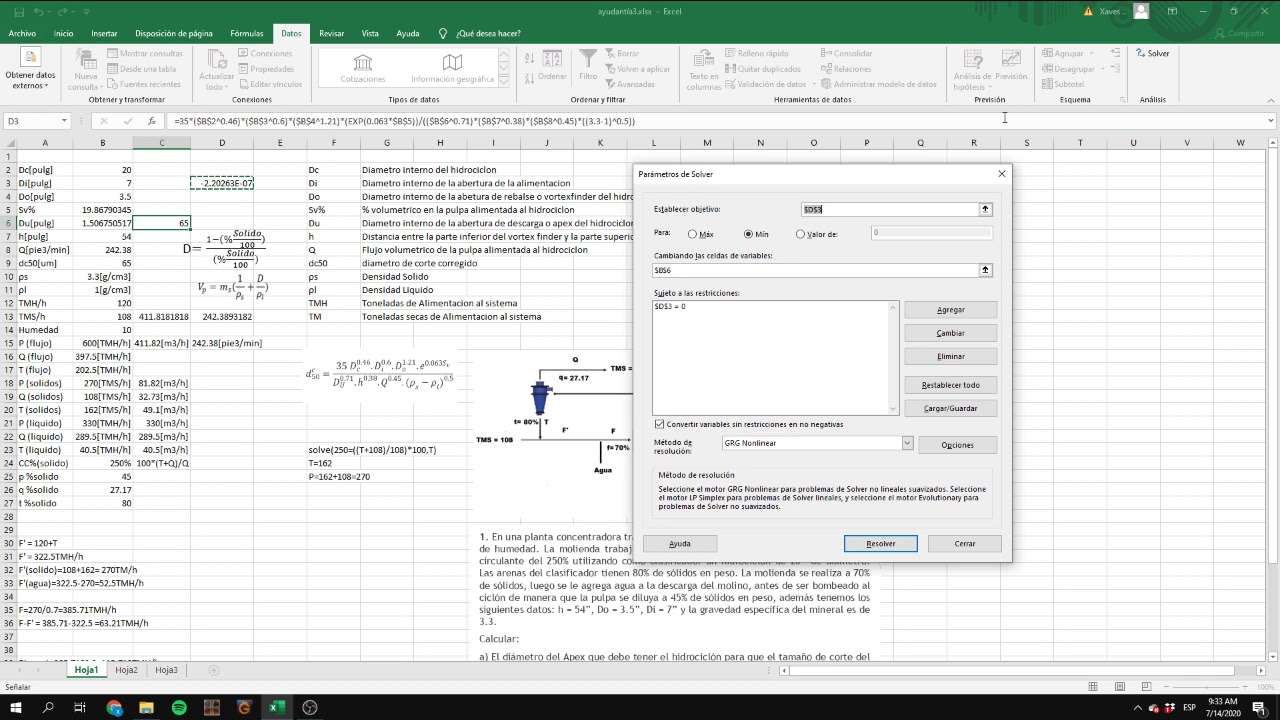Click the Cerrar button in Solver
Screen dimensions: 1280x720
point(964,543)
